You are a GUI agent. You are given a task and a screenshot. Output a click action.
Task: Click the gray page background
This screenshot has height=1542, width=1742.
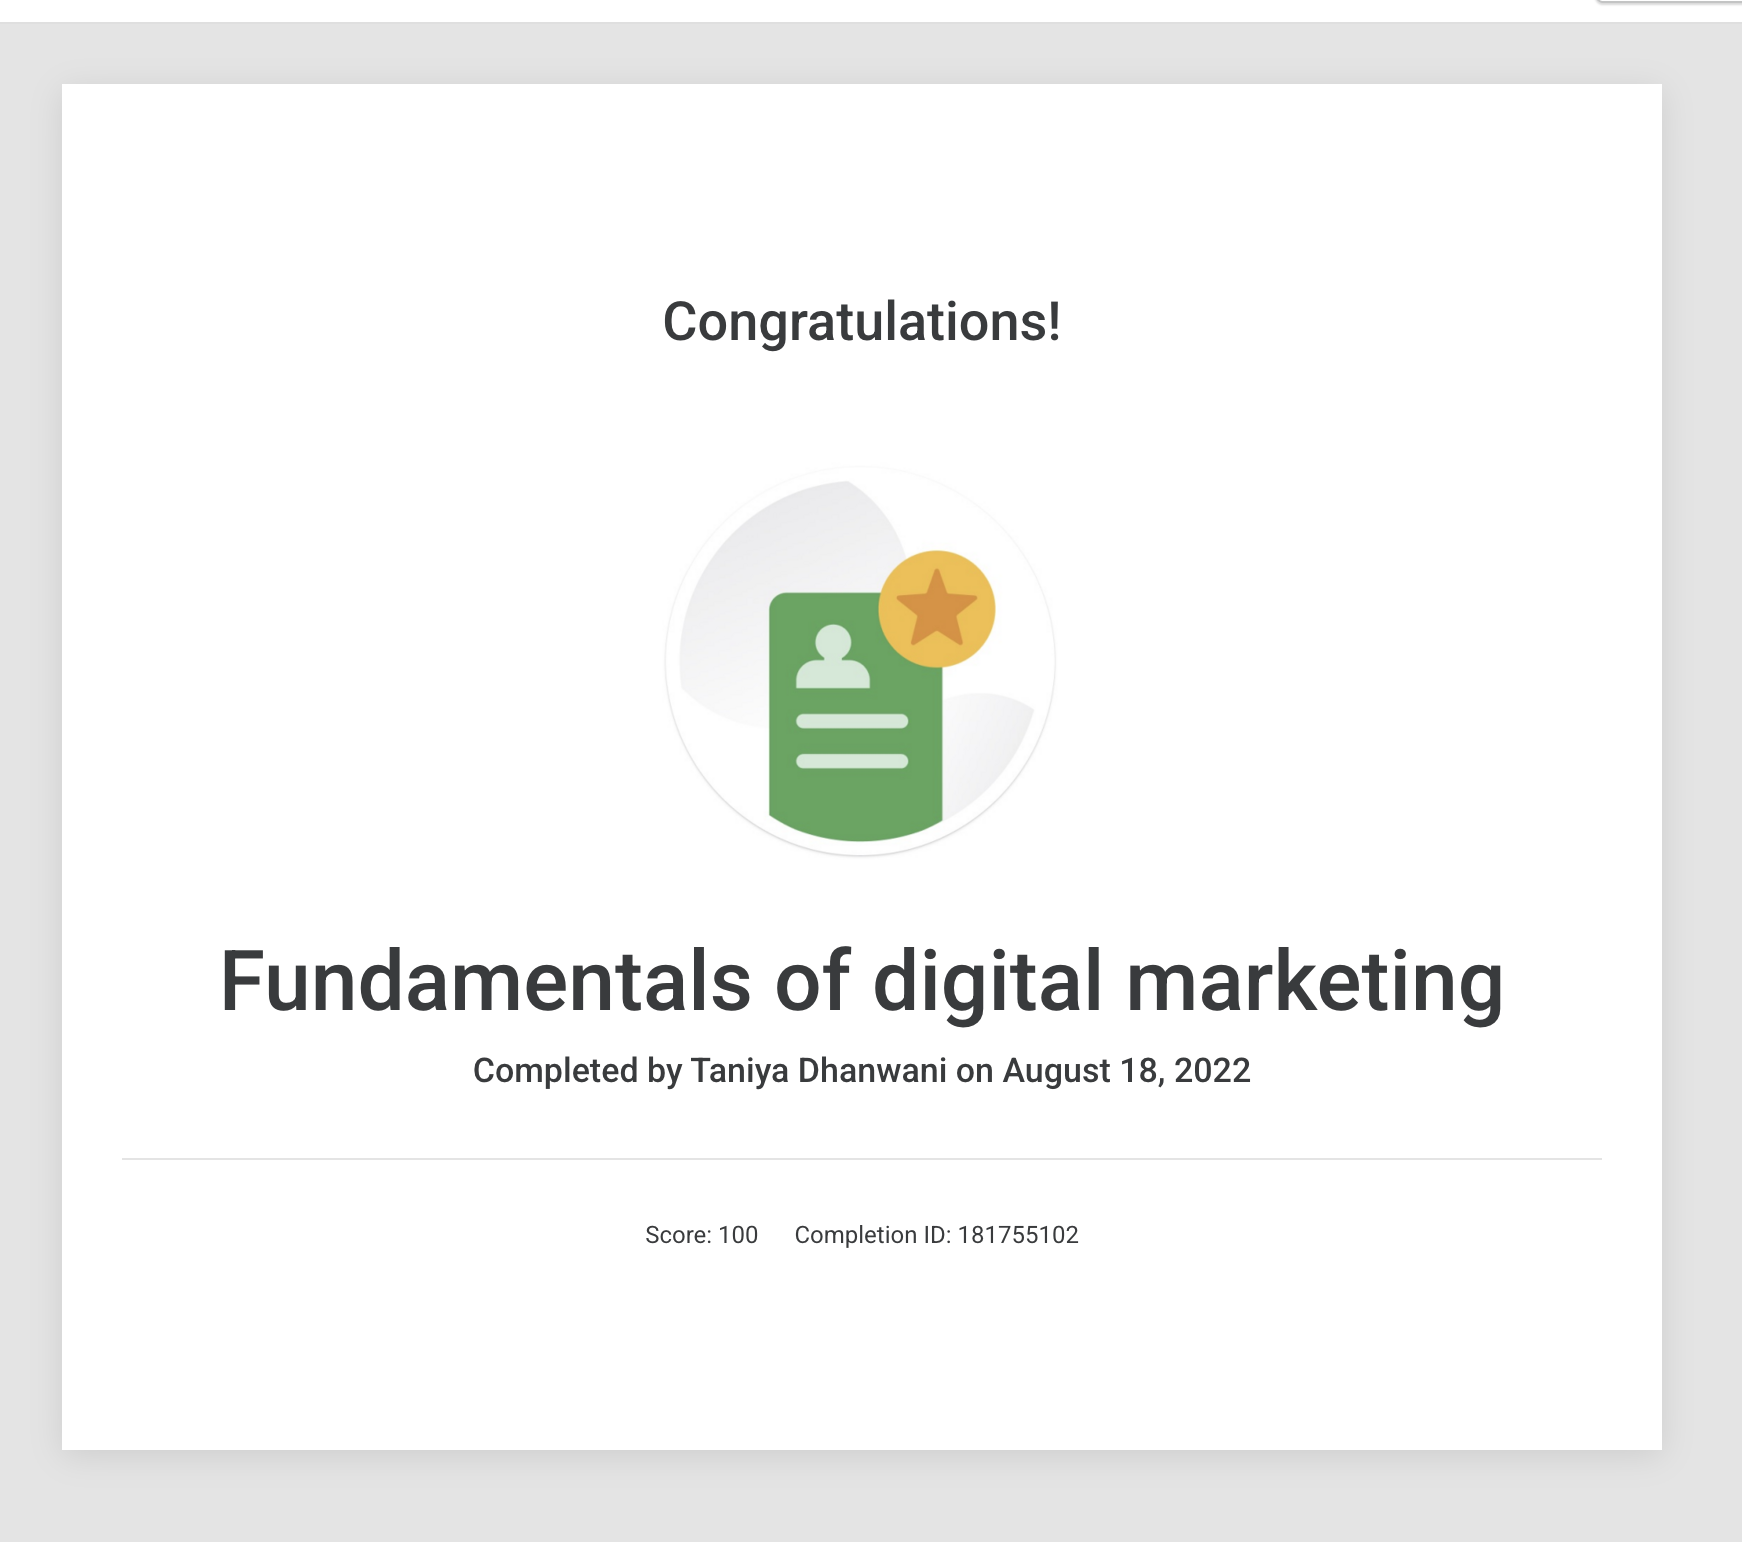[30, 770]
